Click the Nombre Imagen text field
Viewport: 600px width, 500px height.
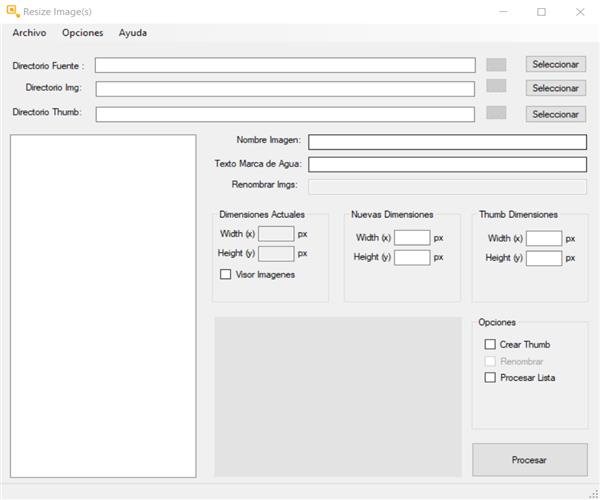447,141
